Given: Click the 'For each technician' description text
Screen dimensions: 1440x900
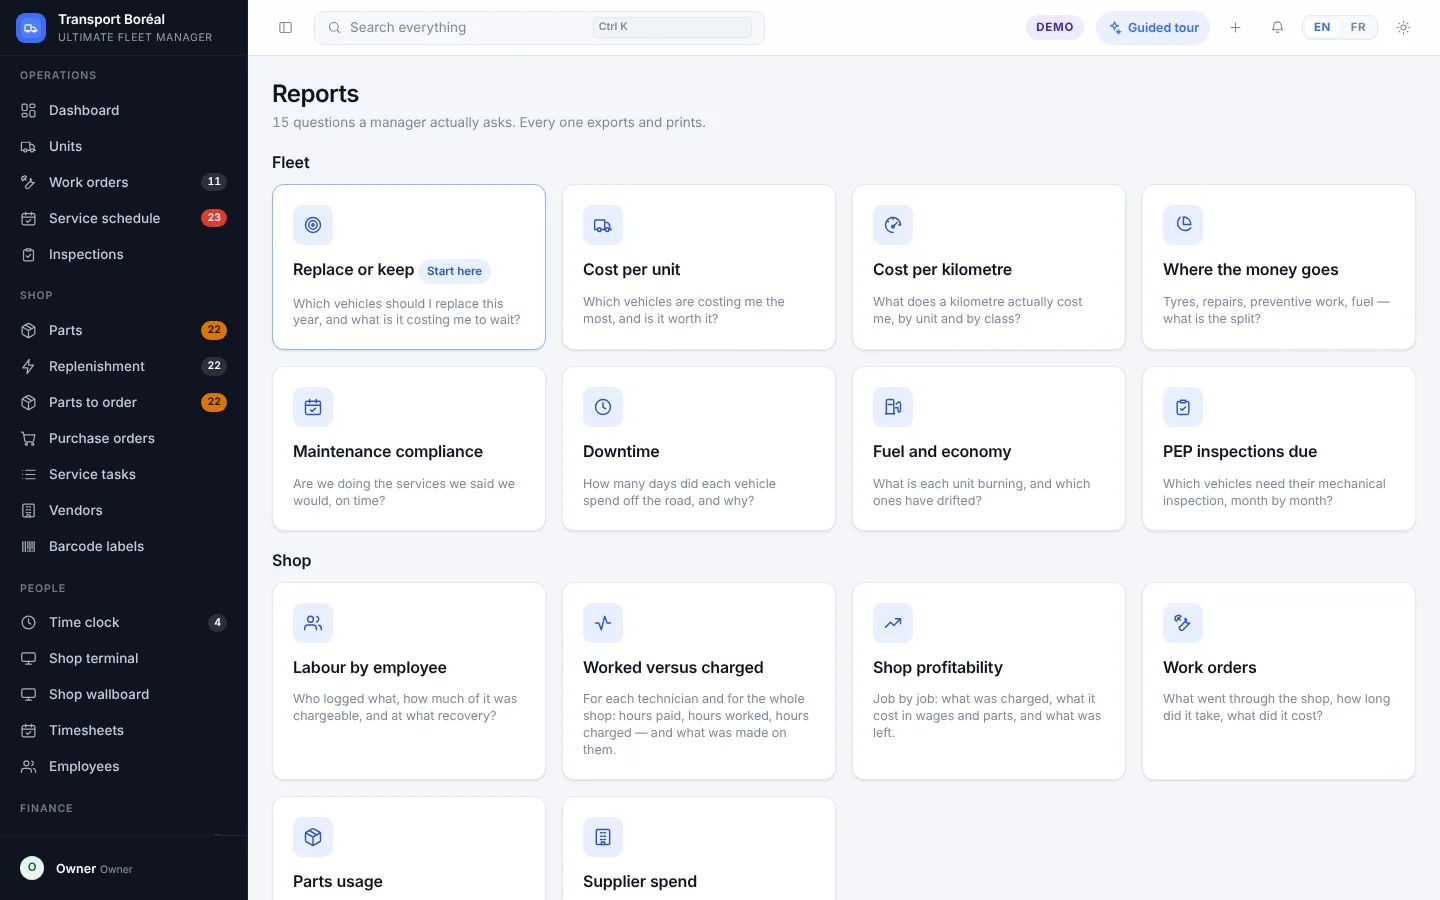Looking at the screenshot, I should [696, 724].
